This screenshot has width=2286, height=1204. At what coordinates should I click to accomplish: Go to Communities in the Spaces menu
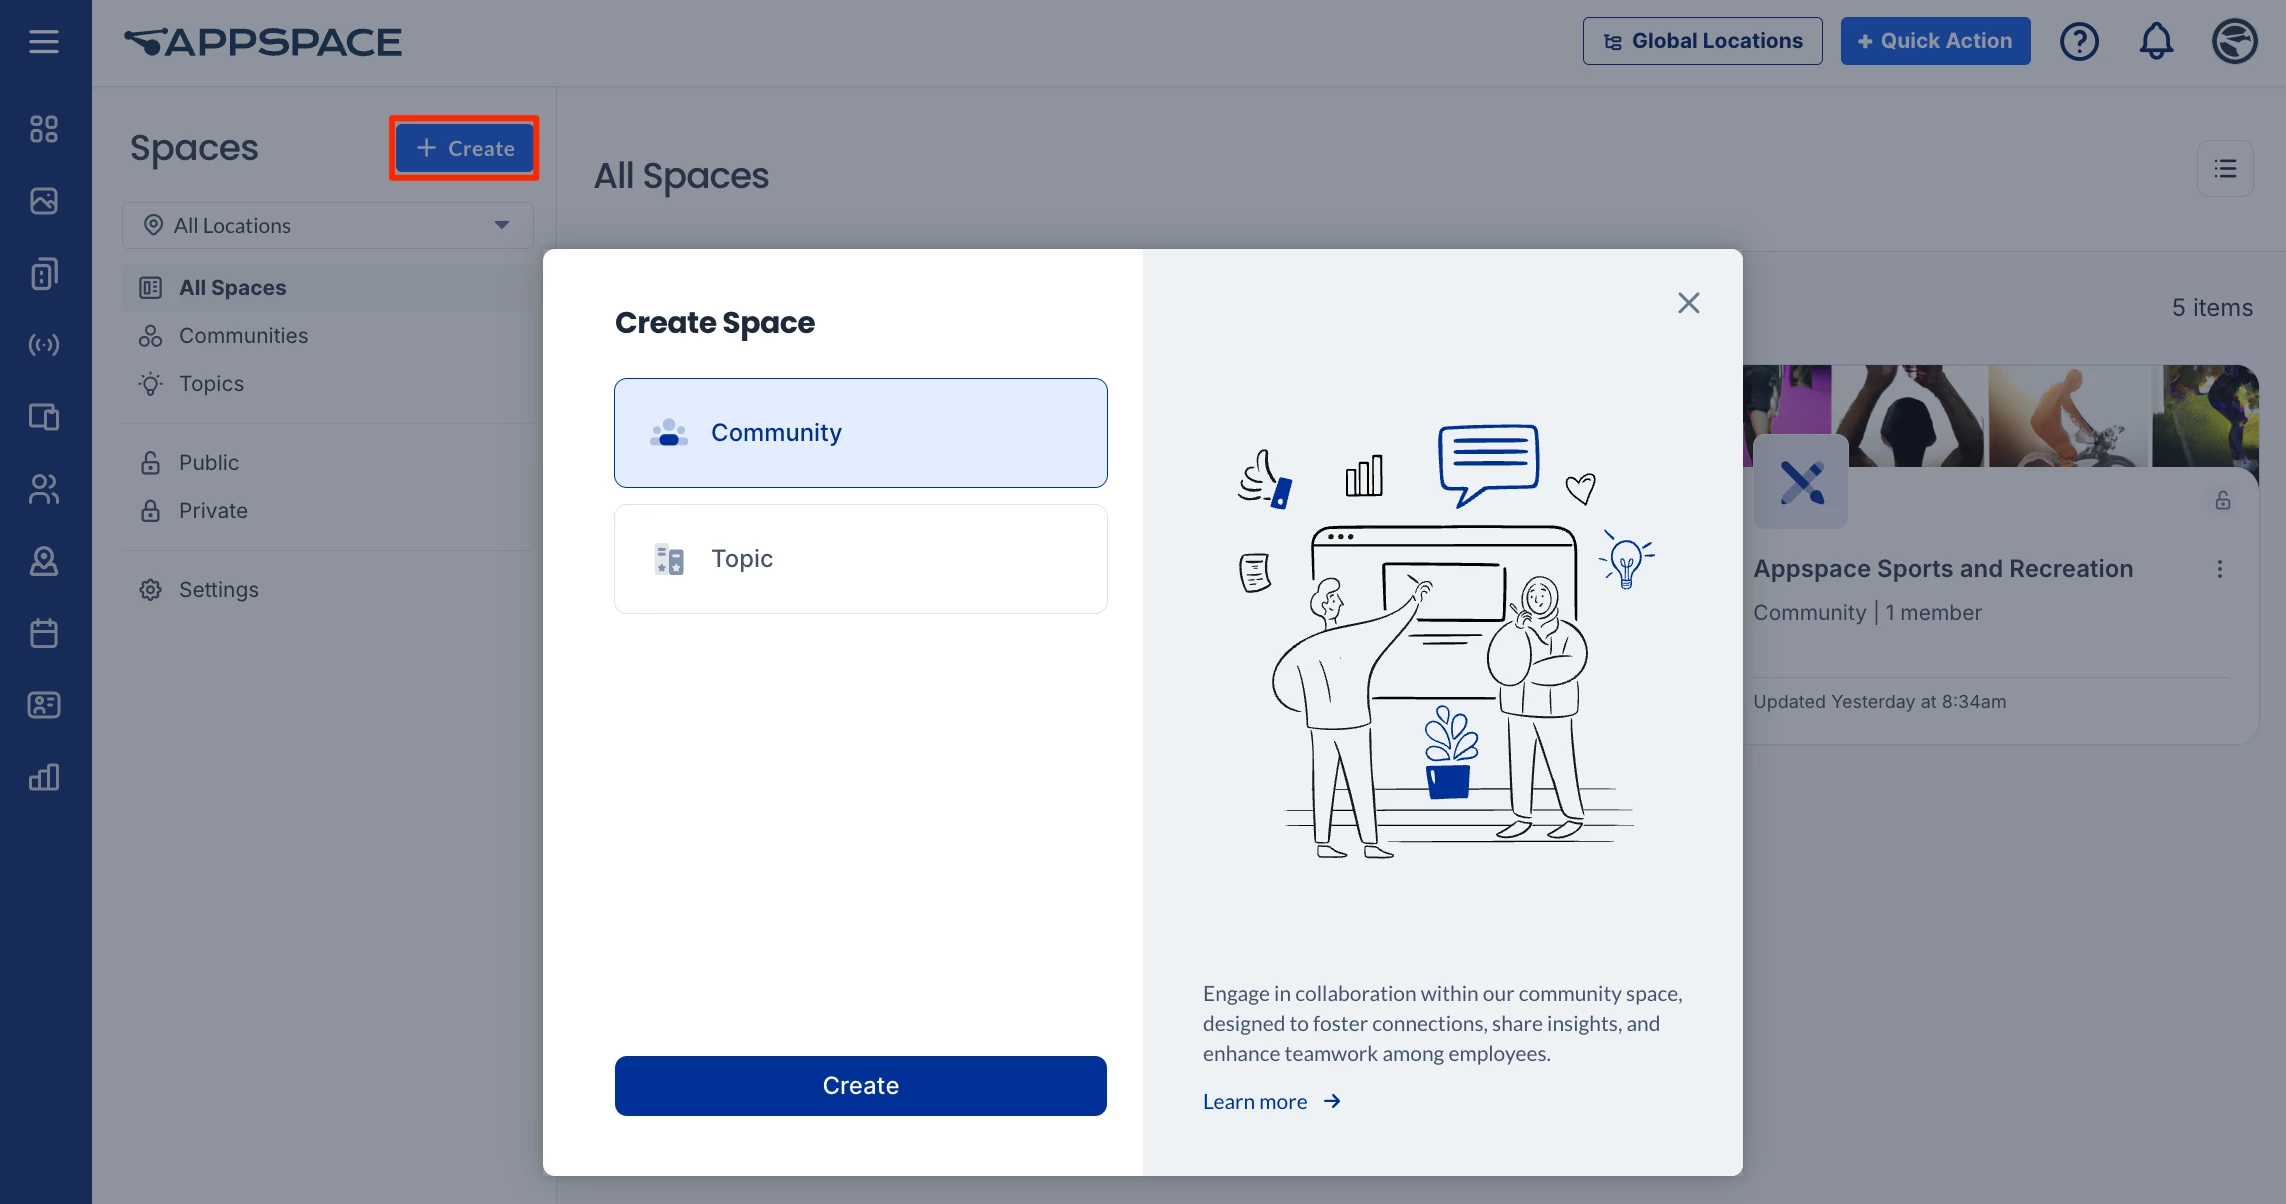coord(243,336)
